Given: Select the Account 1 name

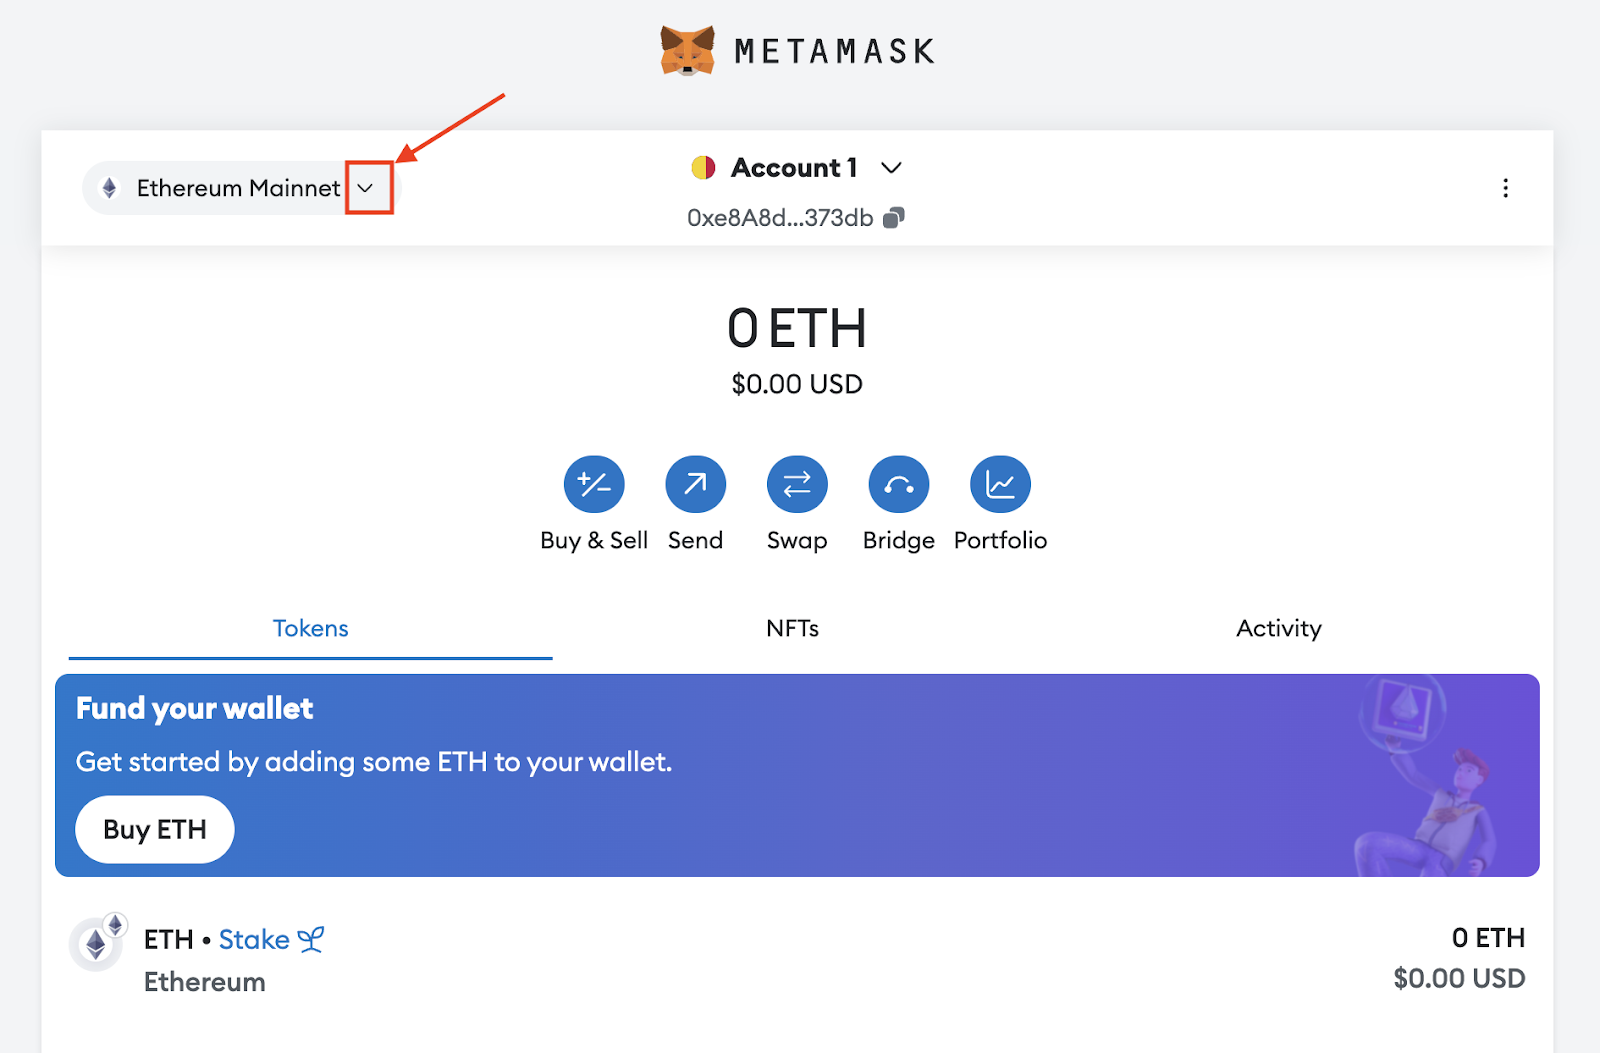Looking at the screenshot, I should tap(794, 168).
